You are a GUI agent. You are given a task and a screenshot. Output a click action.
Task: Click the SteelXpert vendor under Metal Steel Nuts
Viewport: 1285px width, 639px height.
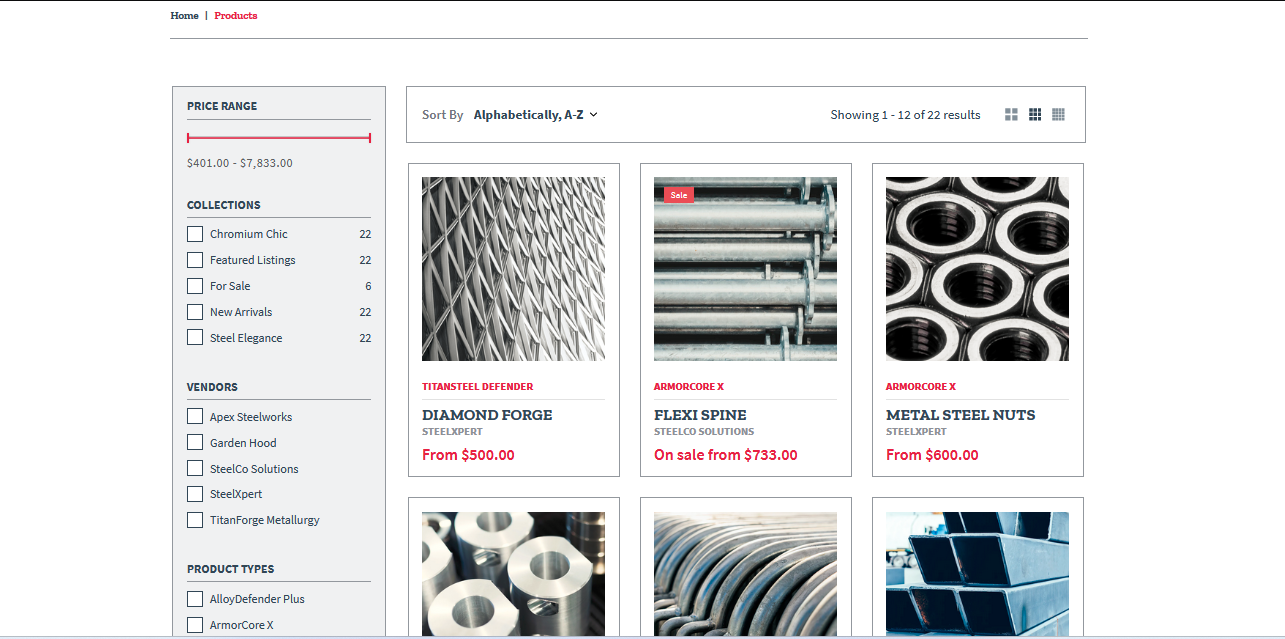[x=916, y=432]
